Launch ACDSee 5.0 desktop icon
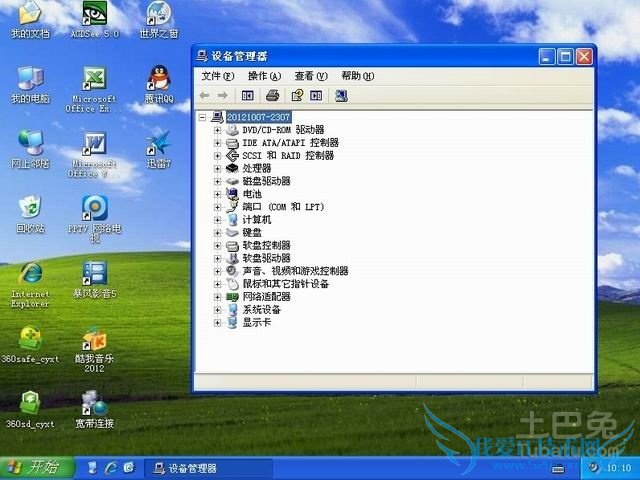Image resolution: width=640 pixels, height=480 pixels. (95, 20)
